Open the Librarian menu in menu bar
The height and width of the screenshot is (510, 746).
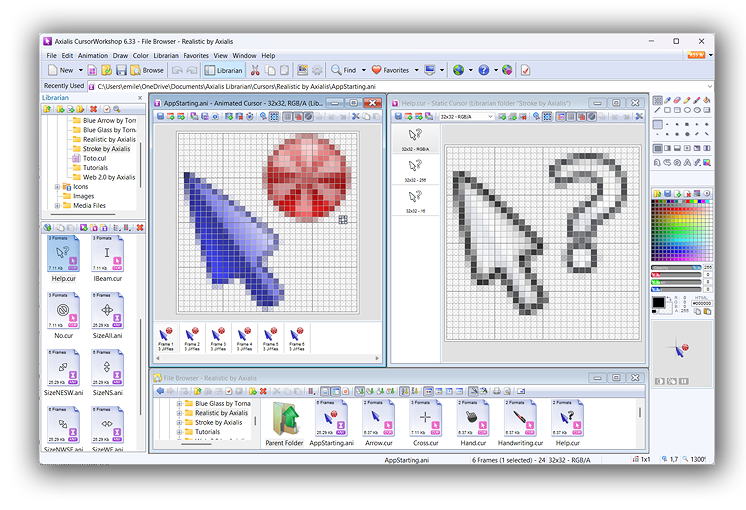tap(165, 56)
